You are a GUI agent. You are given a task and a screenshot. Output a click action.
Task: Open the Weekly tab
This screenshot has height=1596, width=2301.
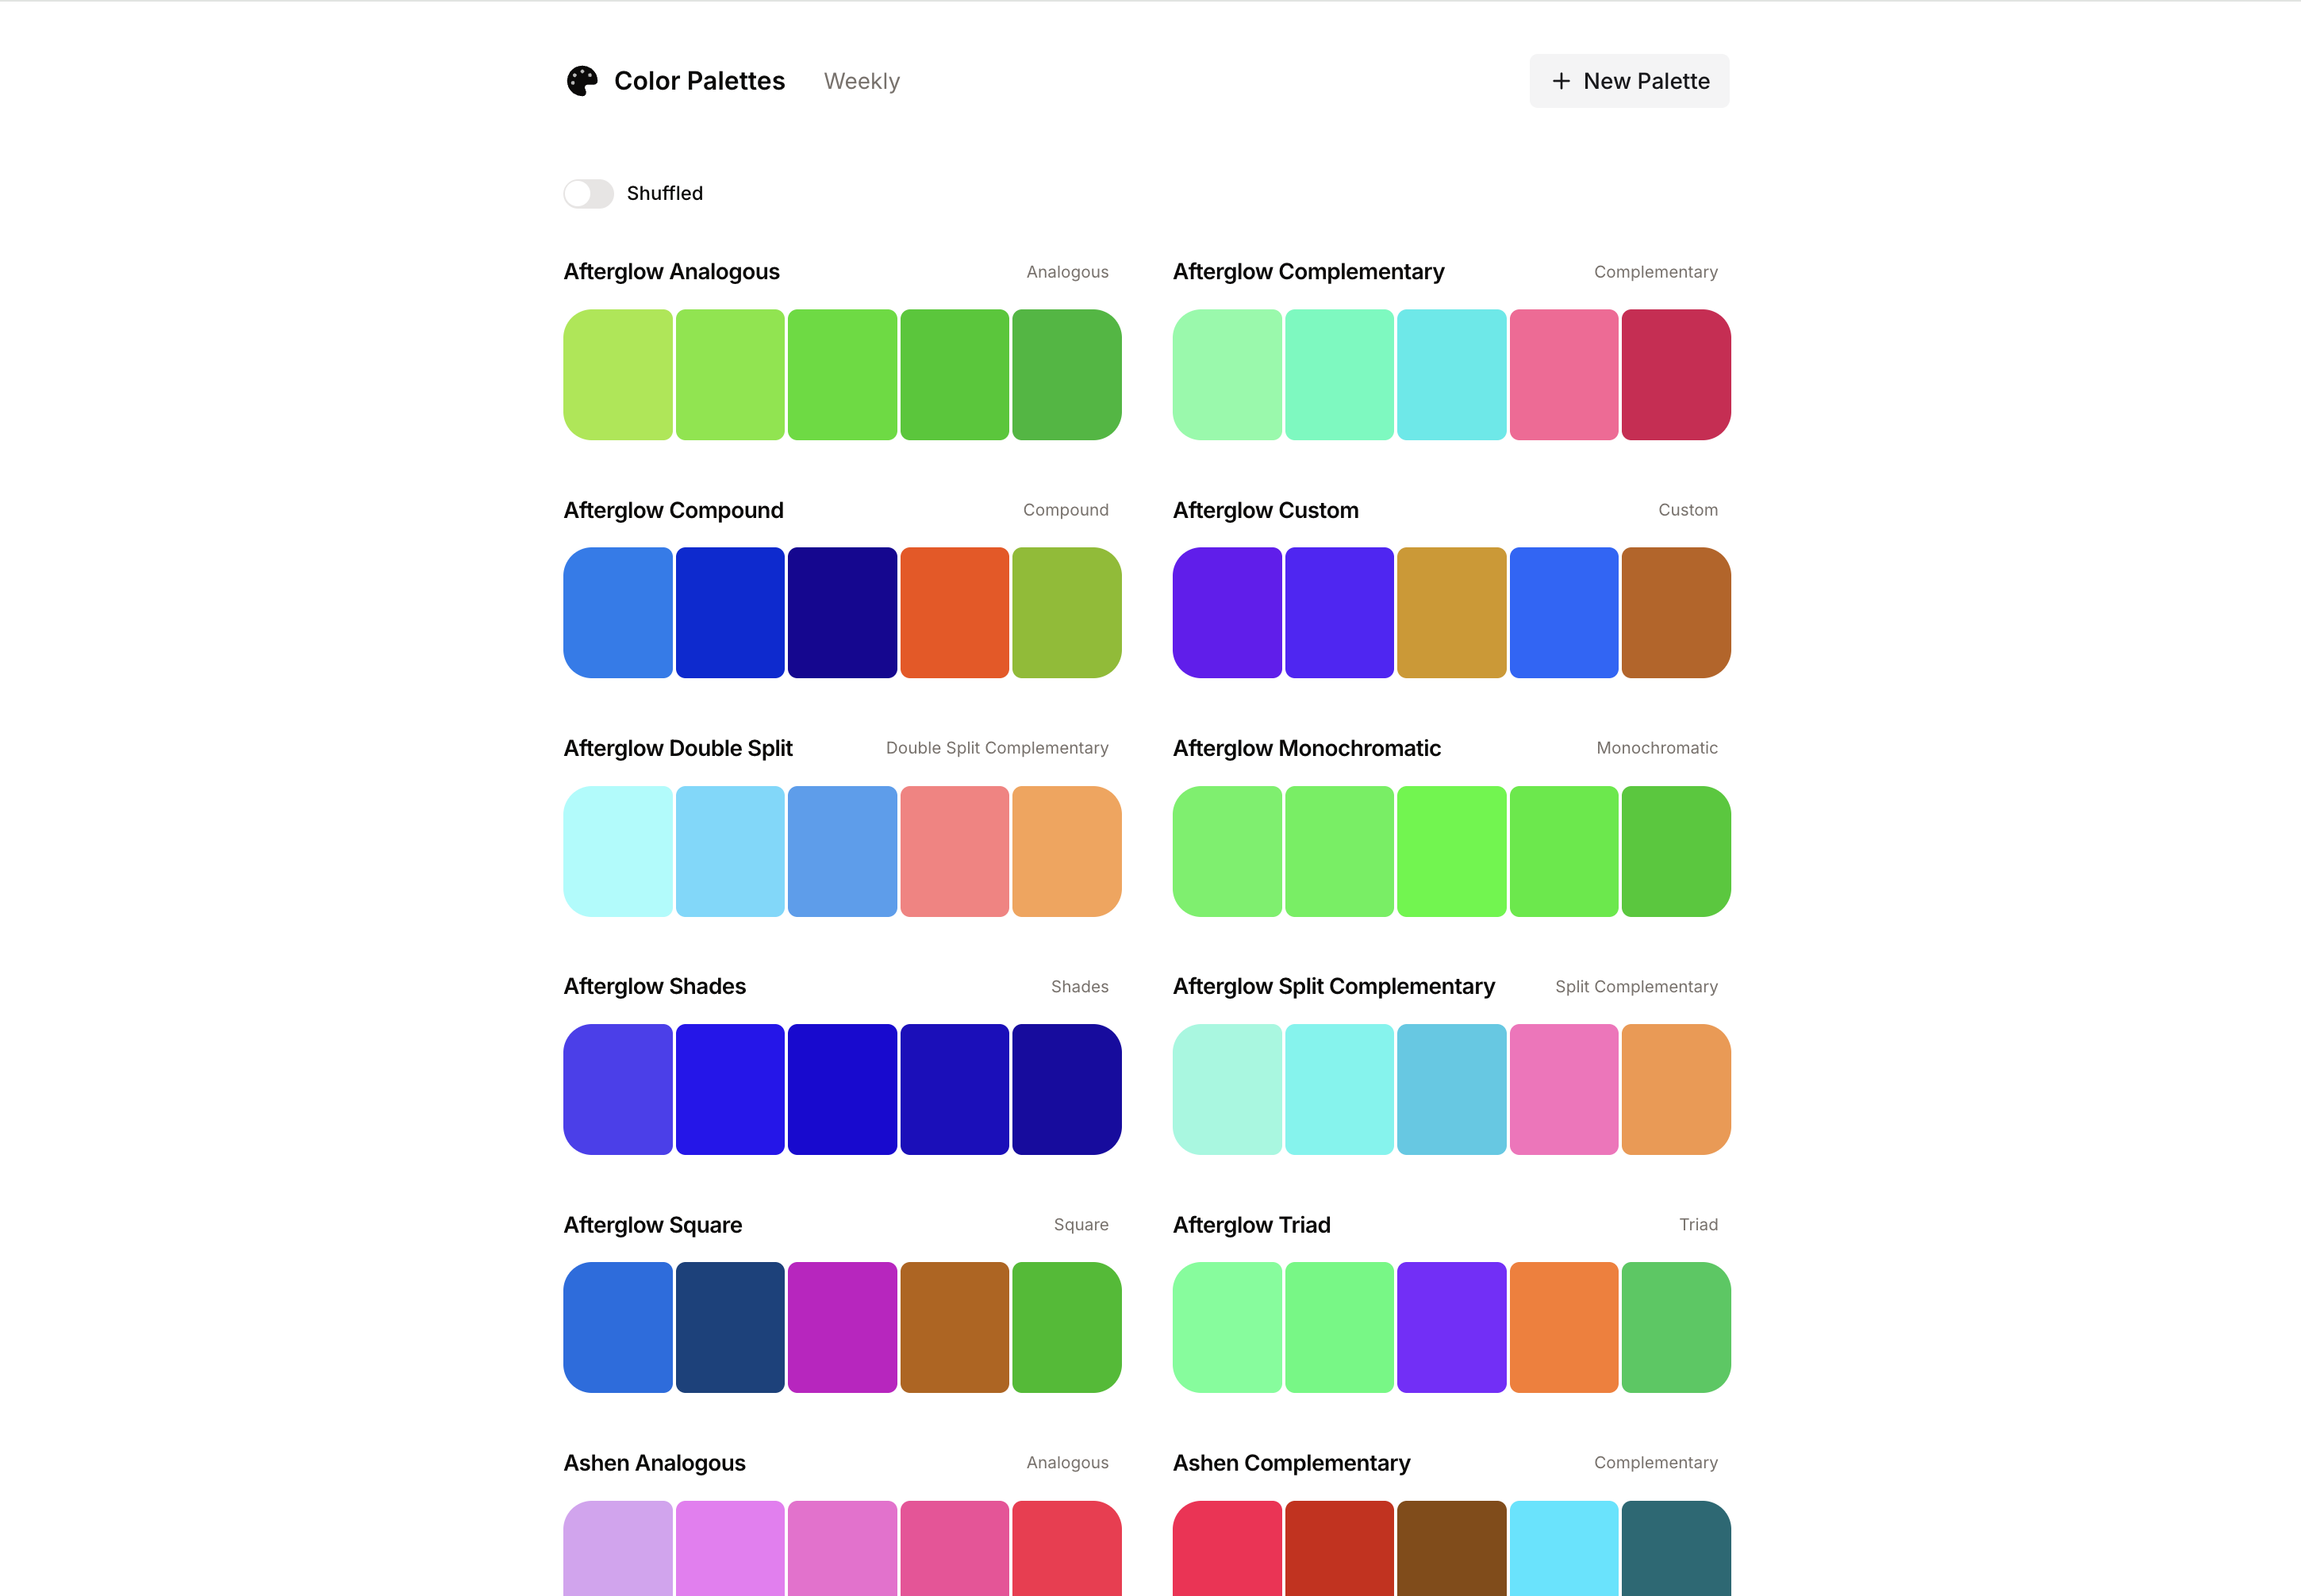(x=861, y=81)
